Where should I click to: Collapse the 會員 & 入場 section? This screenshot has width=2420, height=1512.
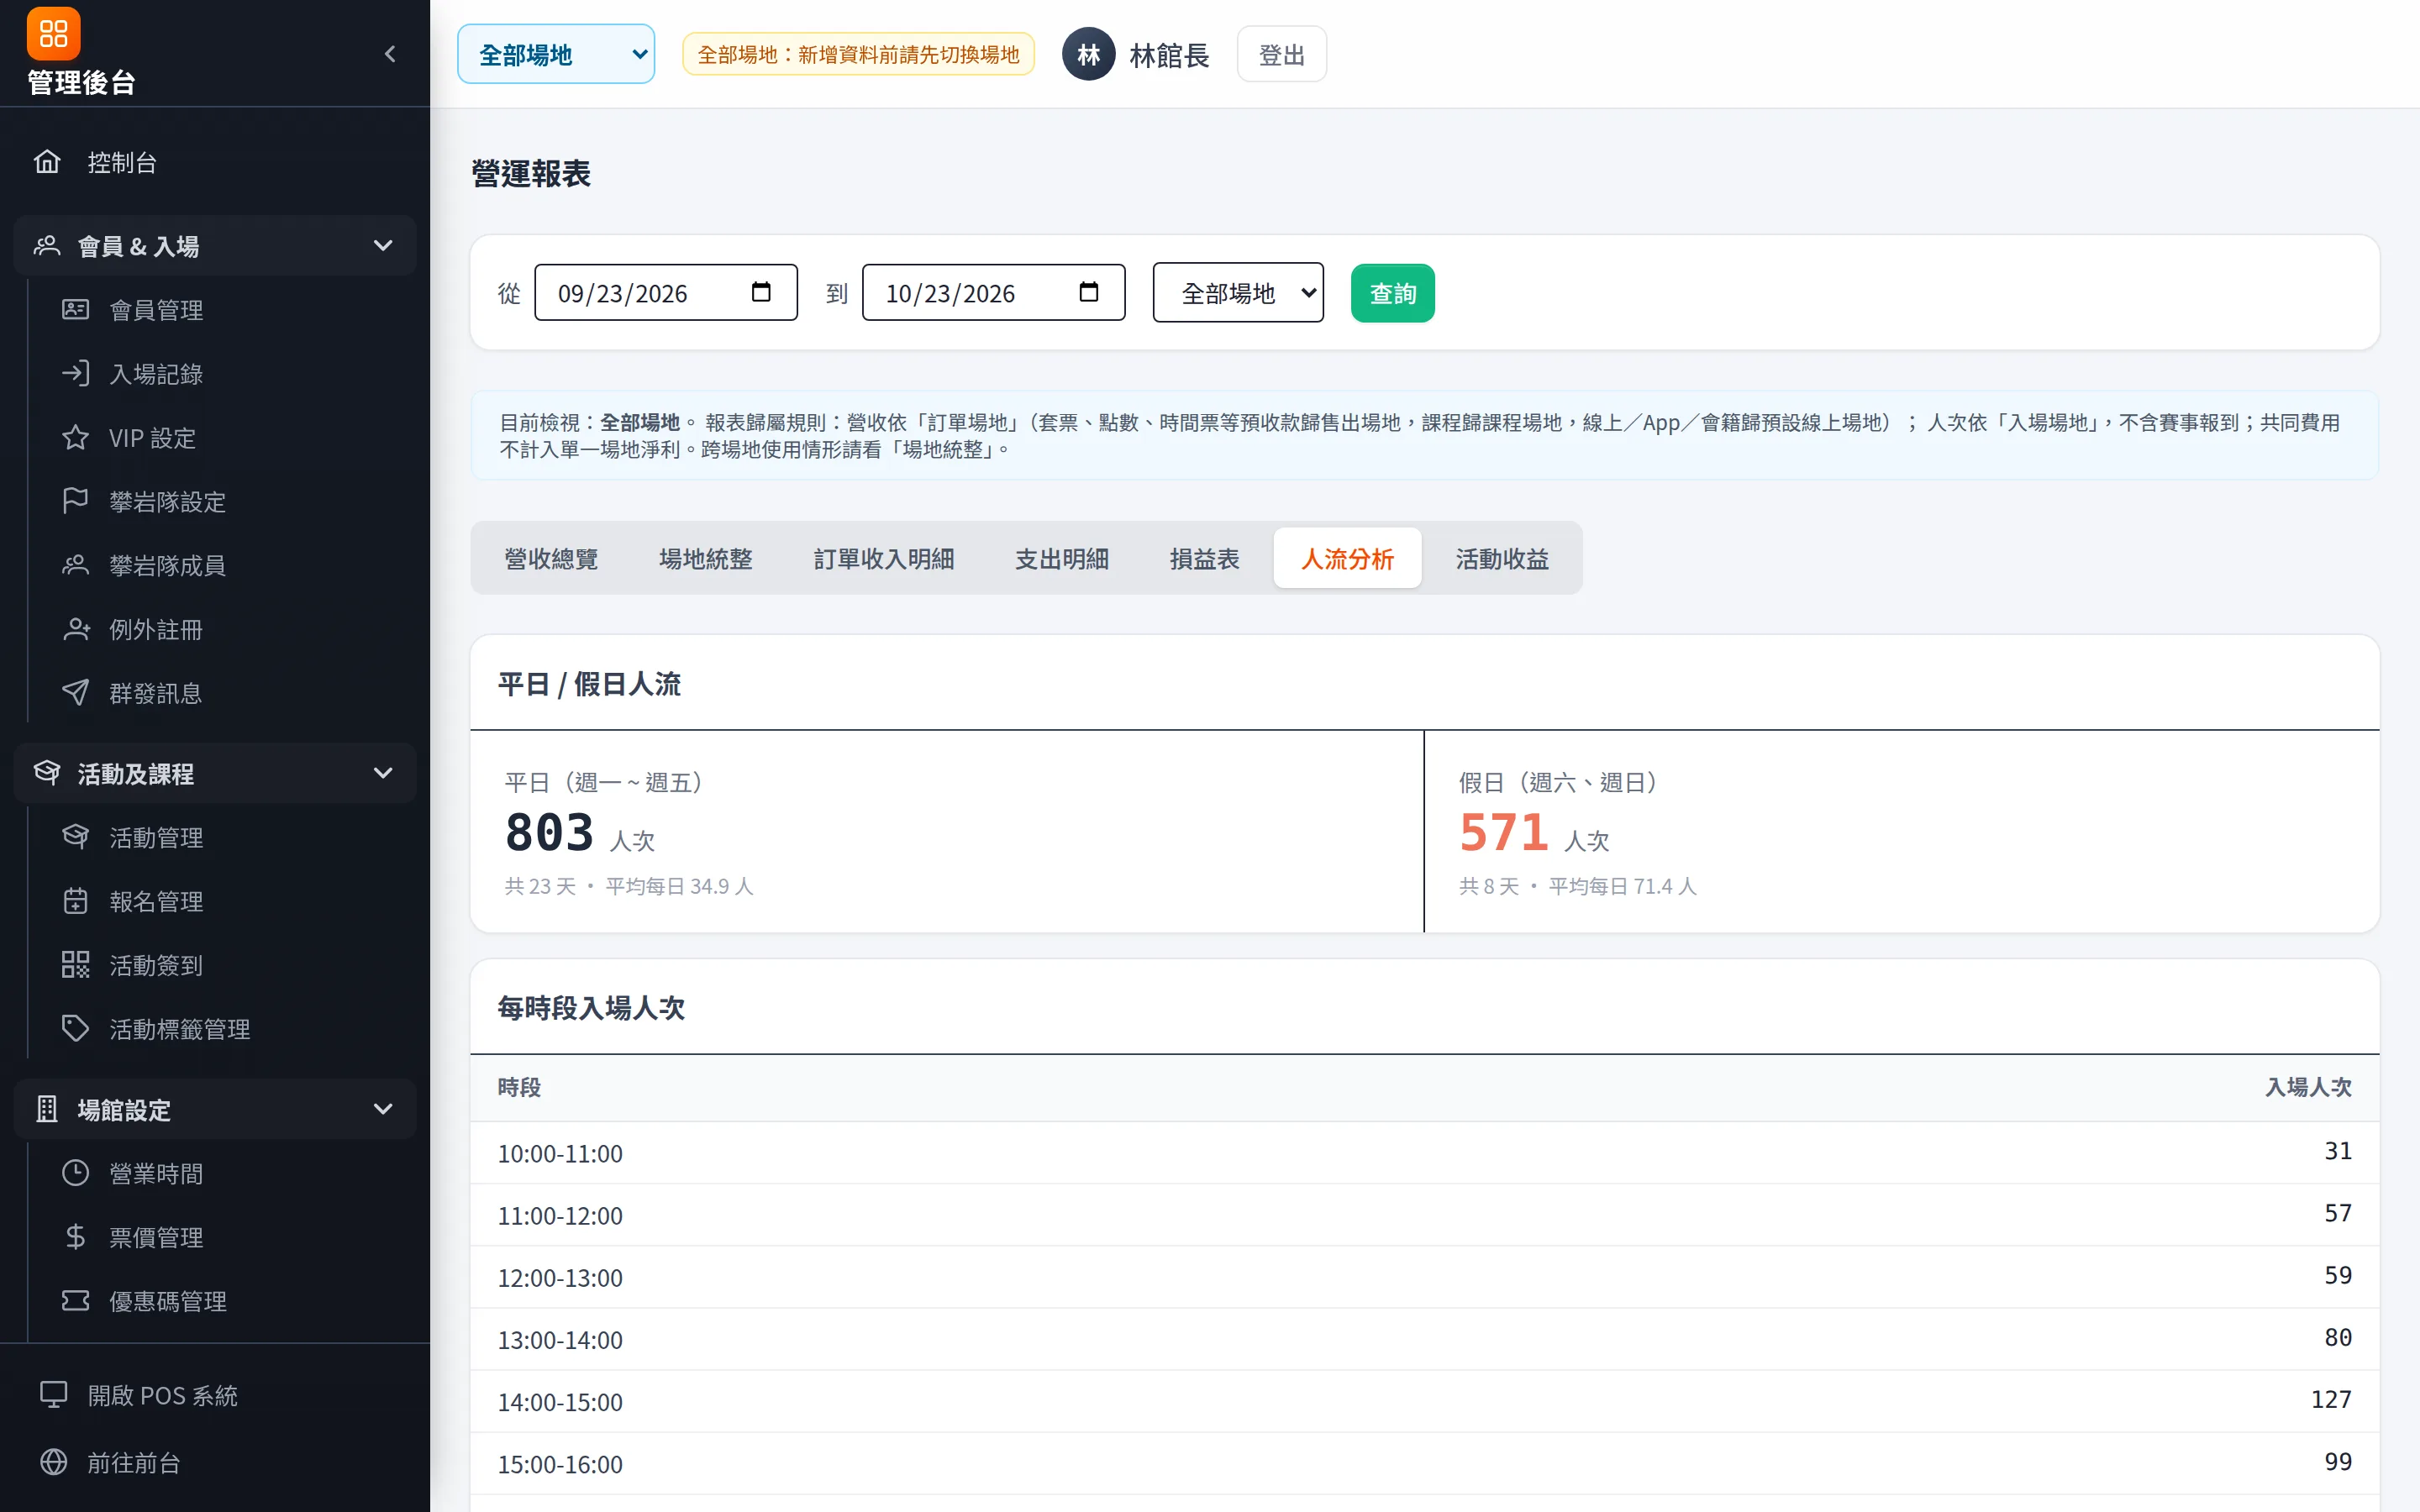[215, 246]
